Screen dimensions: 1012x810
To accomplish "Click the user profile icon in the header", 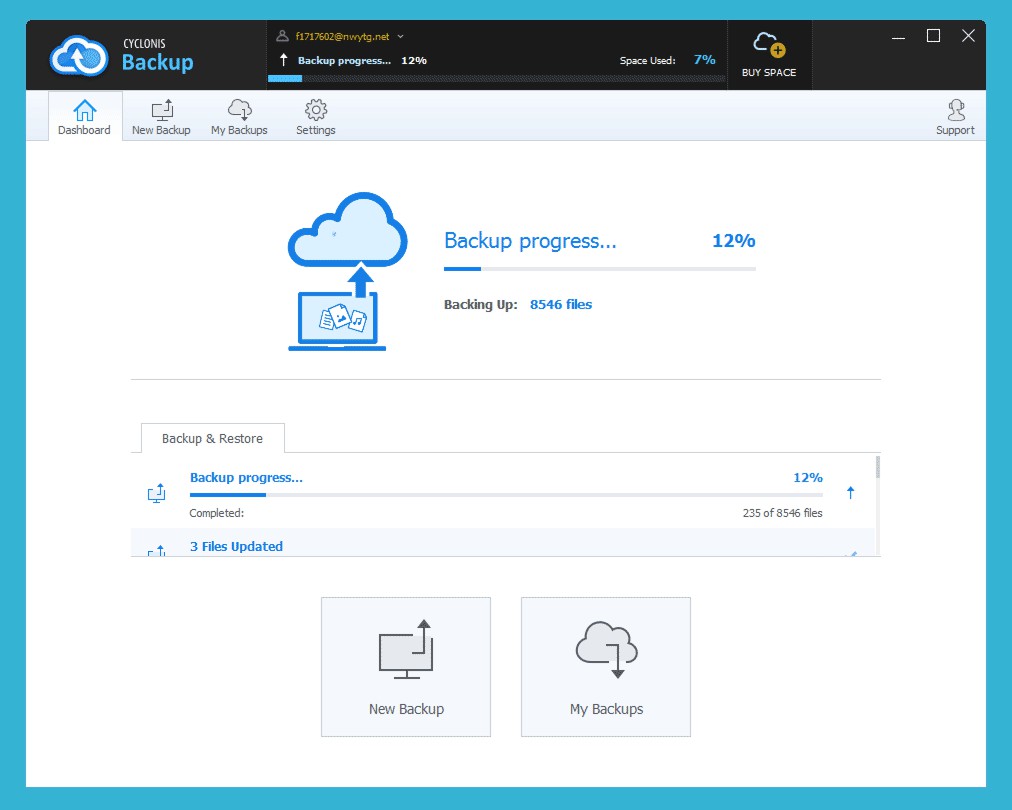I will tap(281, 34).
